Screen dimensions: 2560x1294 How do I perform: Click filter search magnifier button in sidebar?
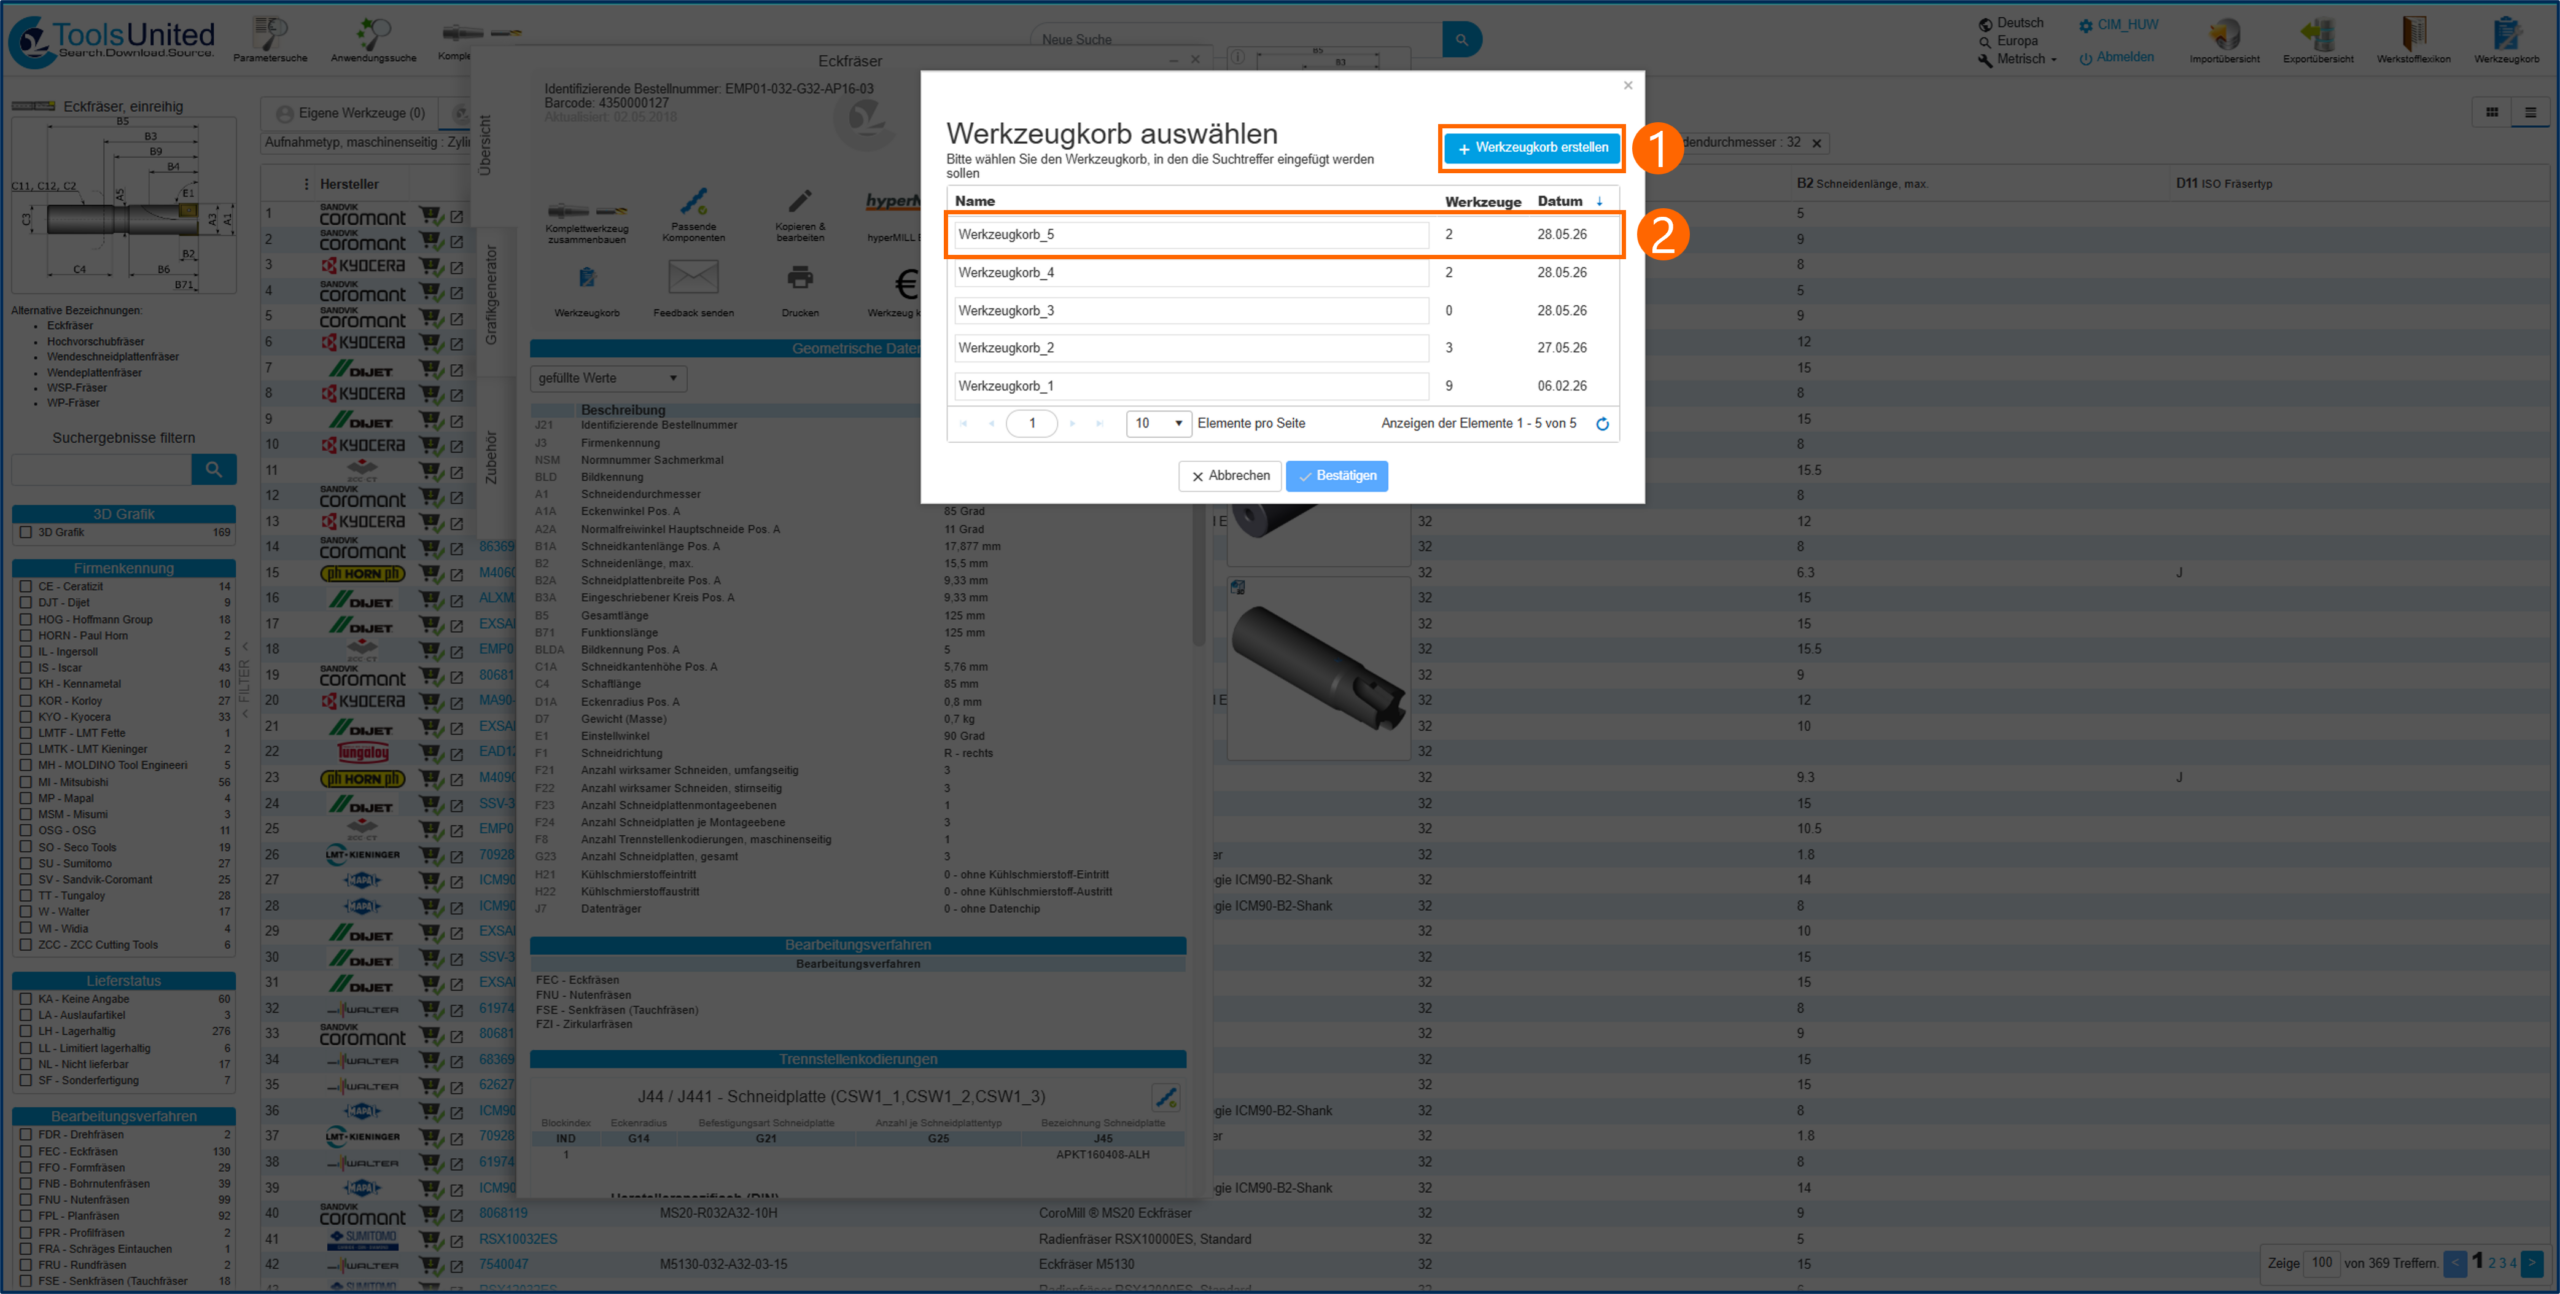tap(214, 469)
